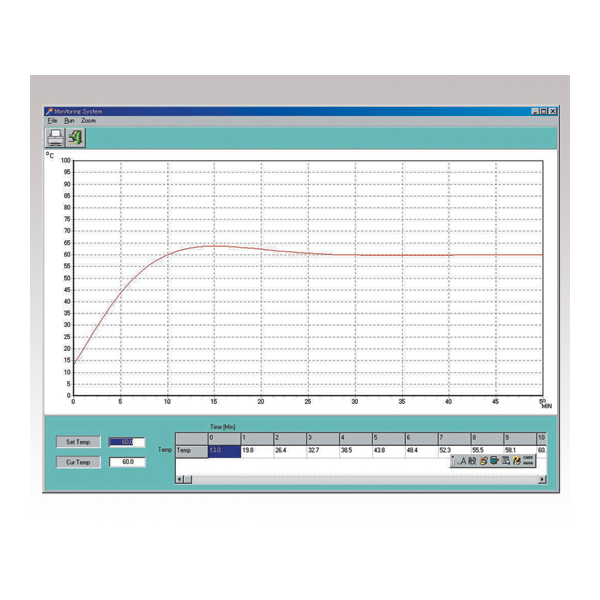This screenshot has width=600, height=600.
Task: Click the Temp row header cell
Action: click(192, 451)
